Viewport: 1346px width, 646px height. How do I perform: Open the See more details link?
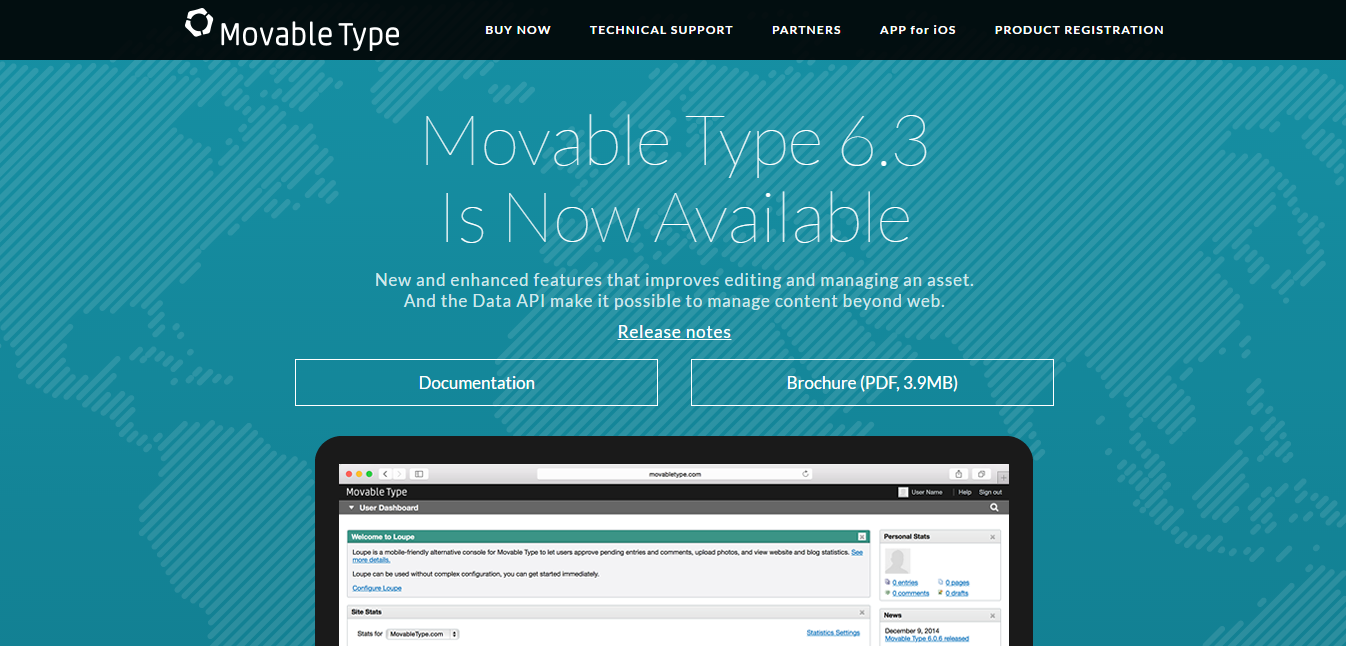[371, 560]
